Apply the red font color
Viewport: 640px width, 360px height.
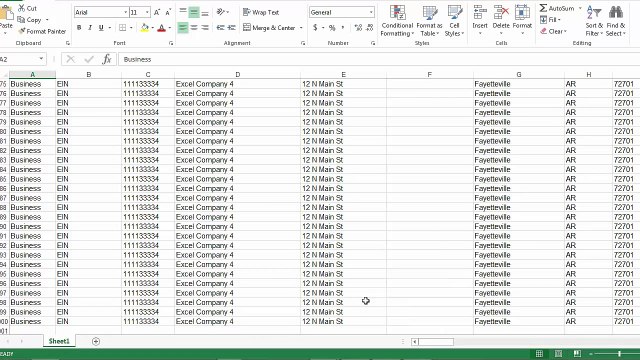click(162, 28)
